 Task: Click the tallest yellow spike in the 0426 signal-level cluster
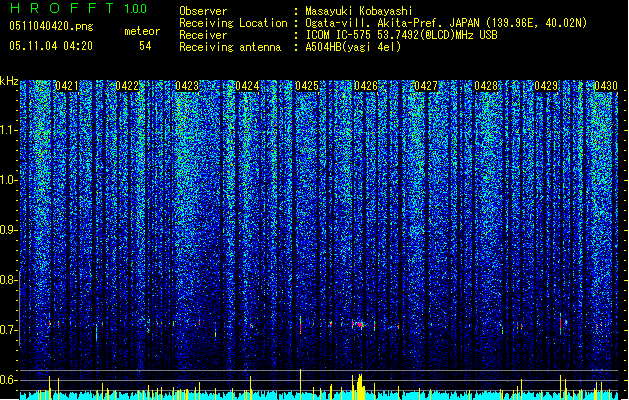pyautogui.click(x=360, y=387)
